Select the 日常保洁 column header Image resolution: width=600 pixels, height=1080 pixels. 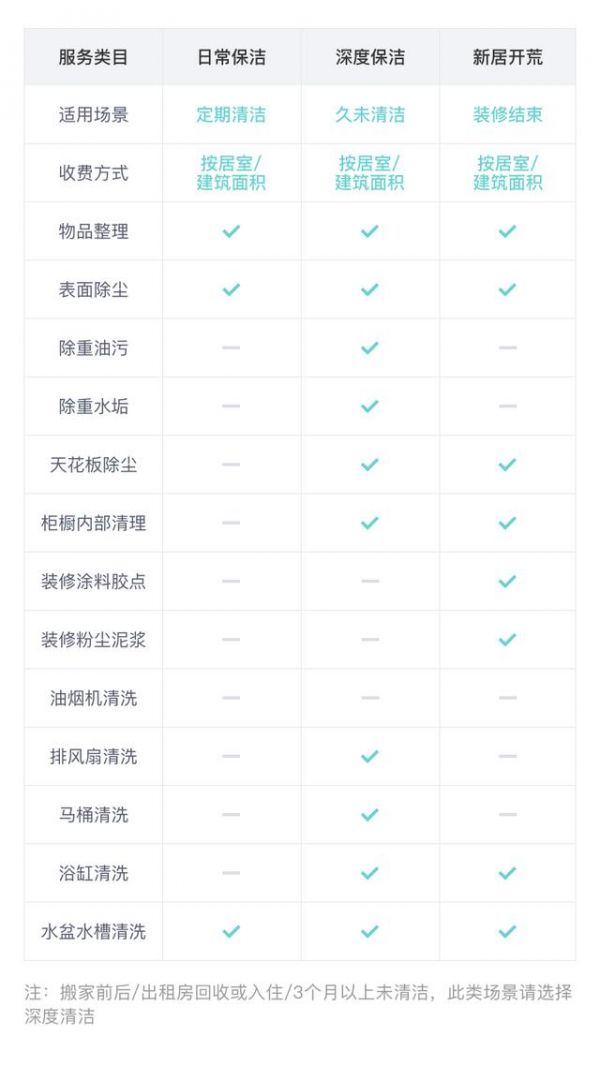pyautogui.click(x=231, y=57)
